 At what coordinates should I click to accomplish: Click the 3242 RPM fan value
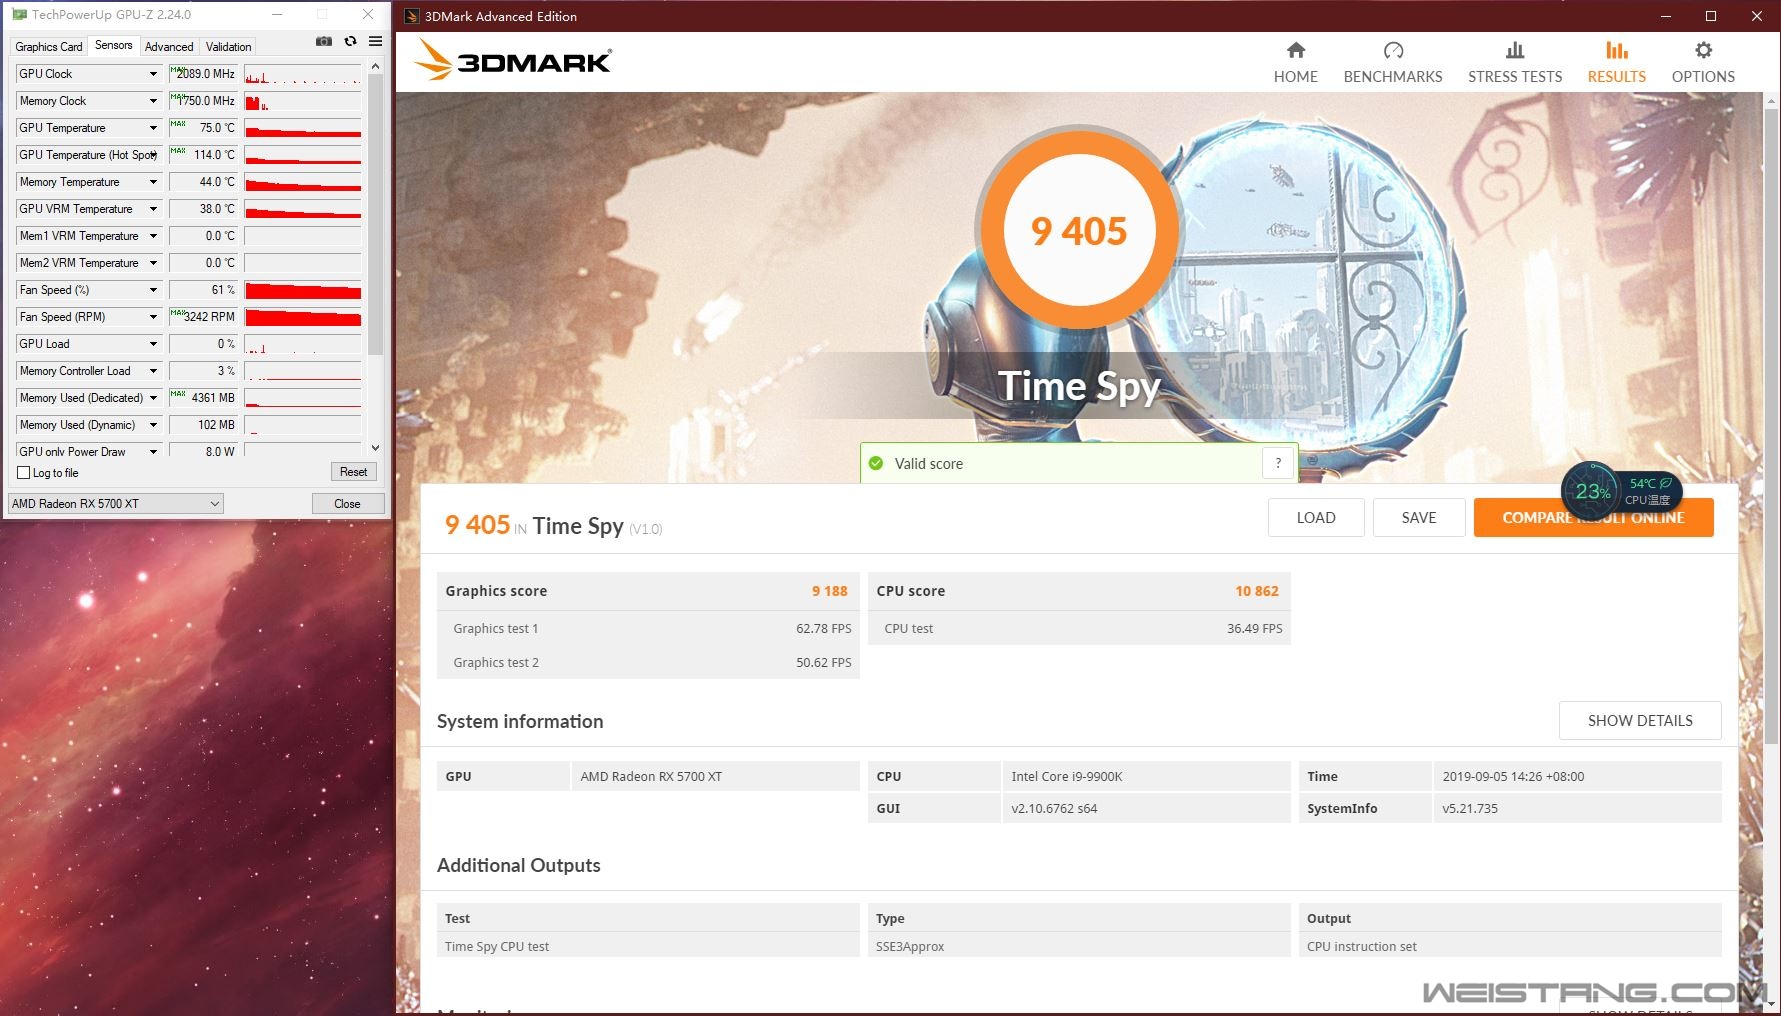(x=203, y=317)
